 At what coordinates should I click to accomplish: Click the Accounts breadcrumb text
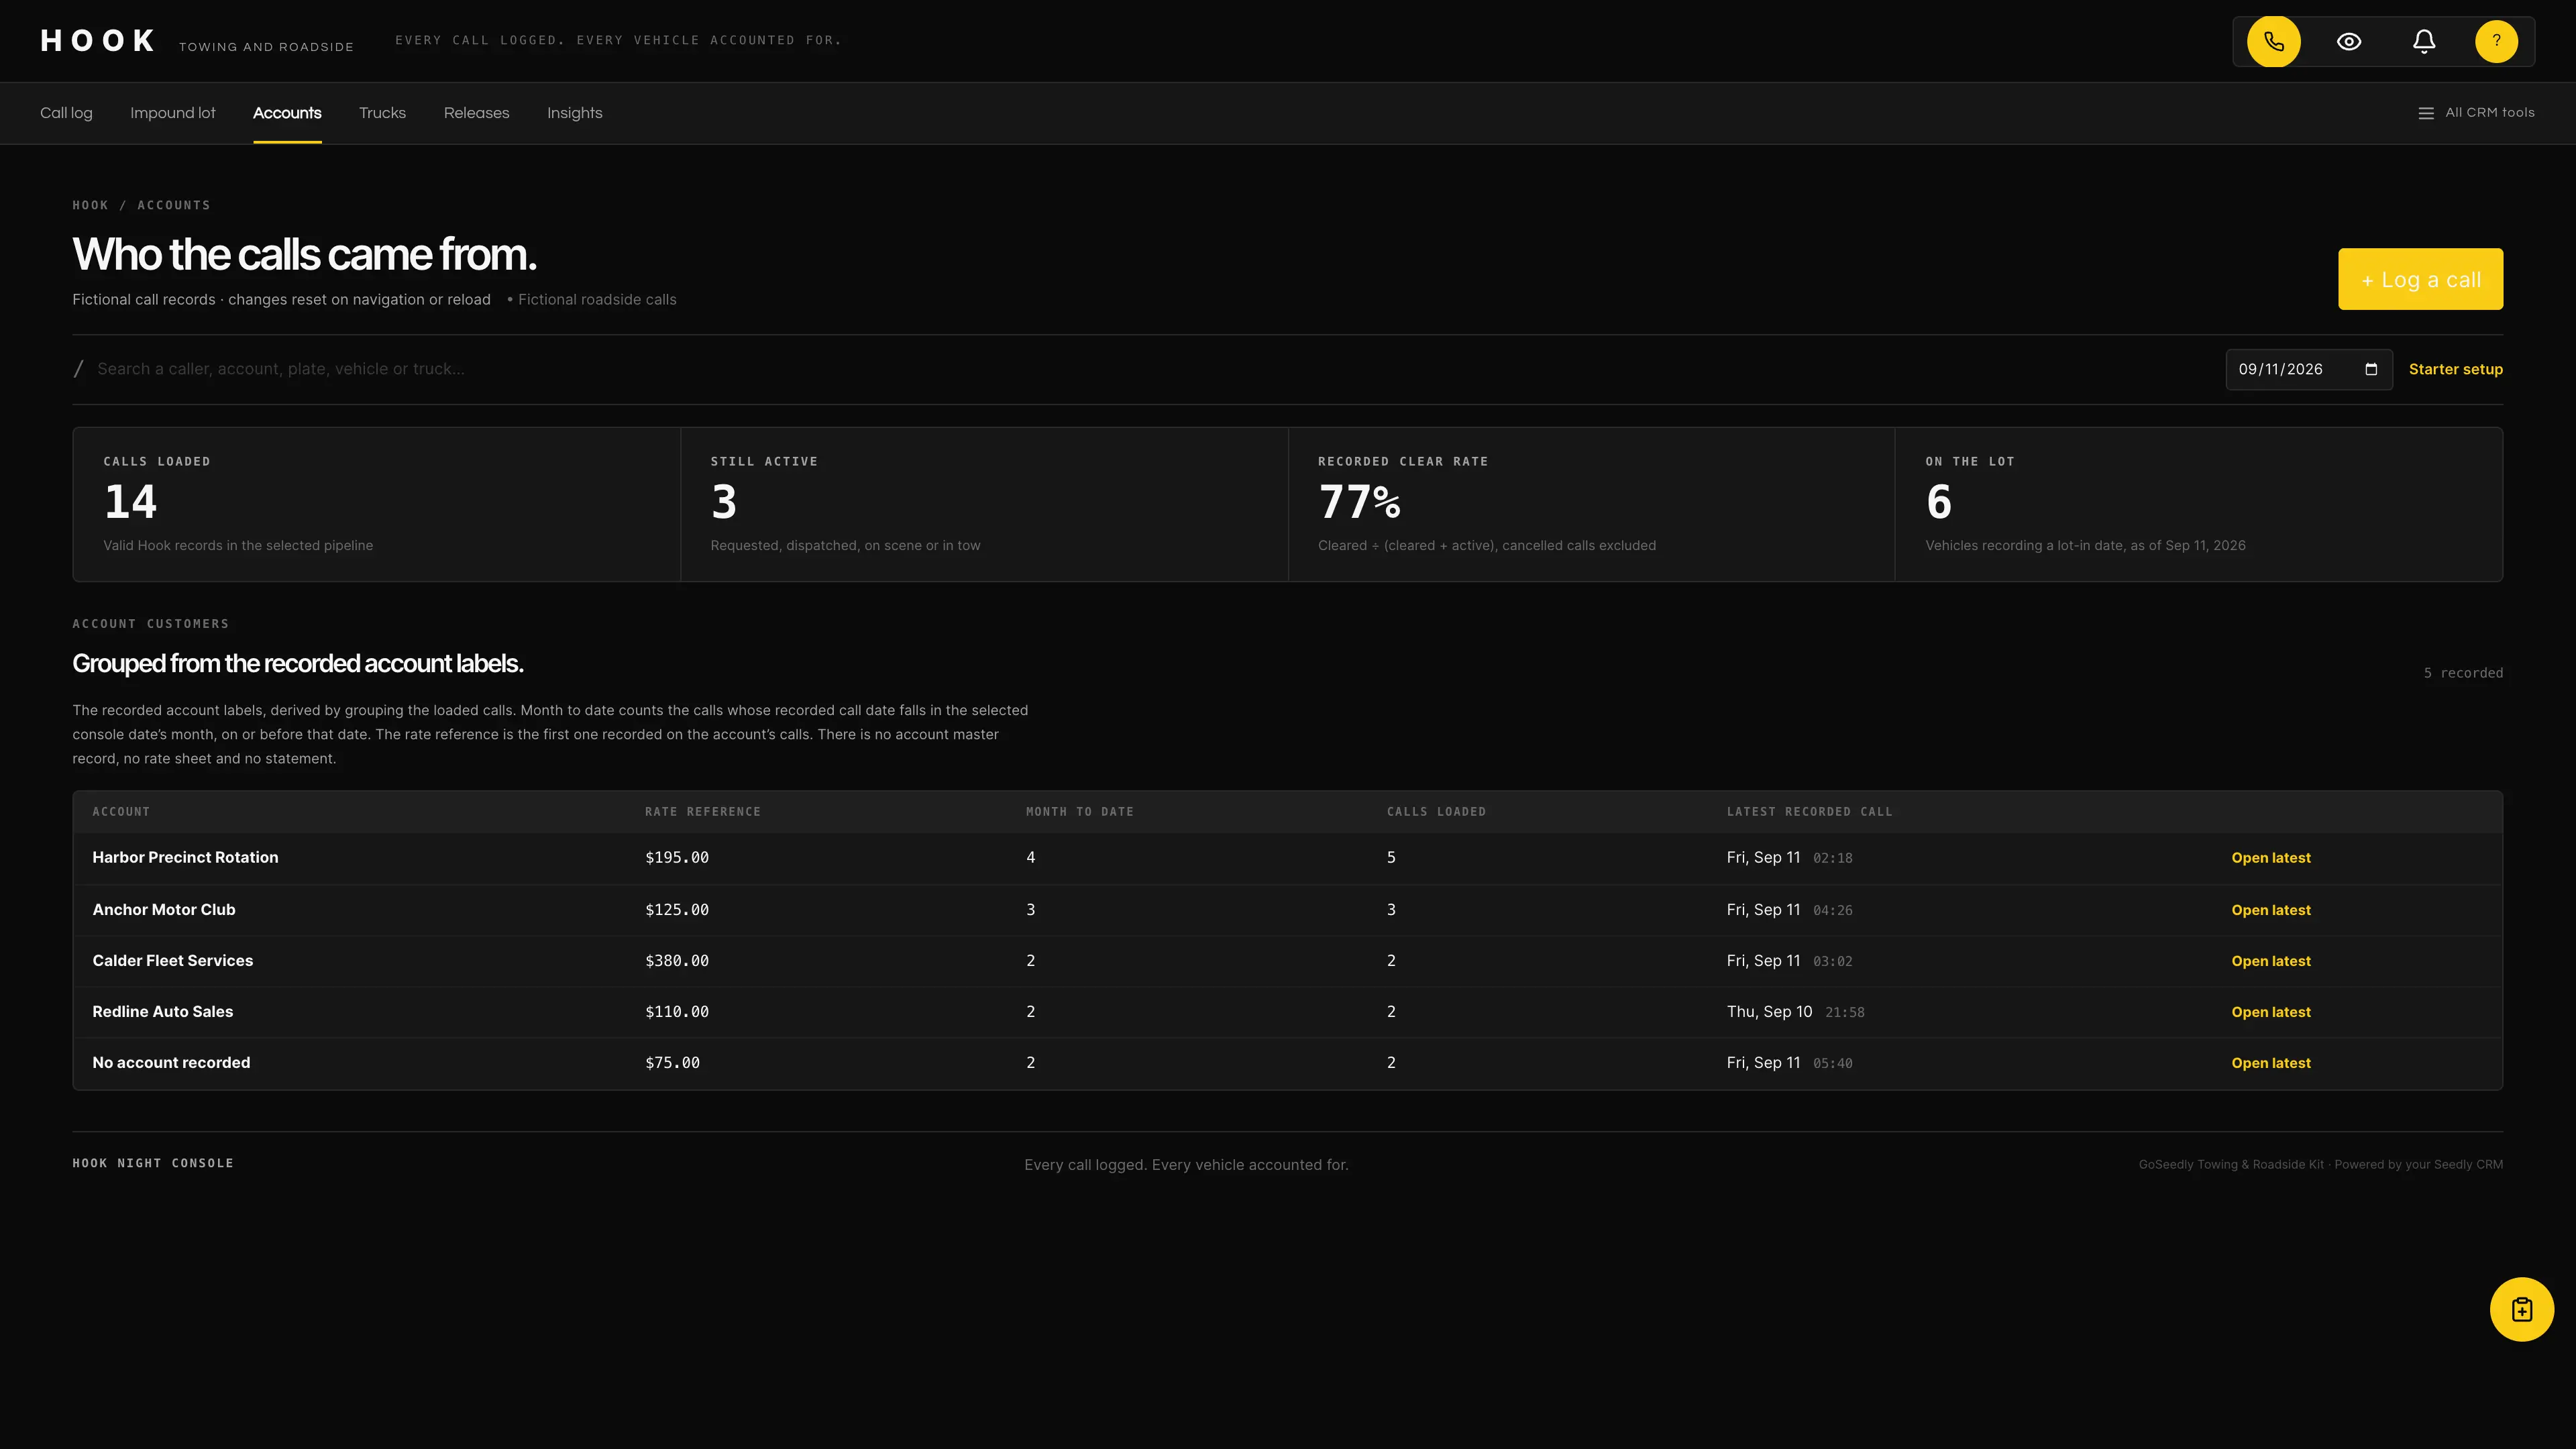point(174,205)
